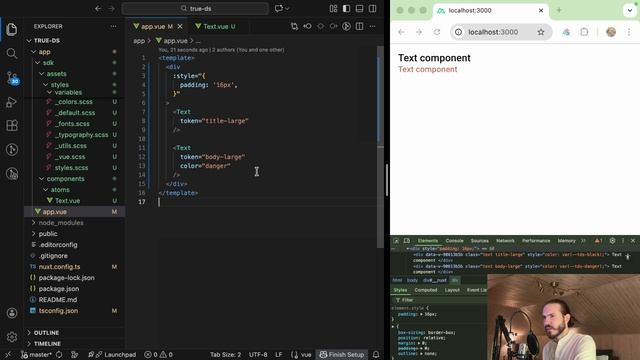
Task: Open nuxt.config.ts file
Action: pyautogui.click(x=59, y=267)
